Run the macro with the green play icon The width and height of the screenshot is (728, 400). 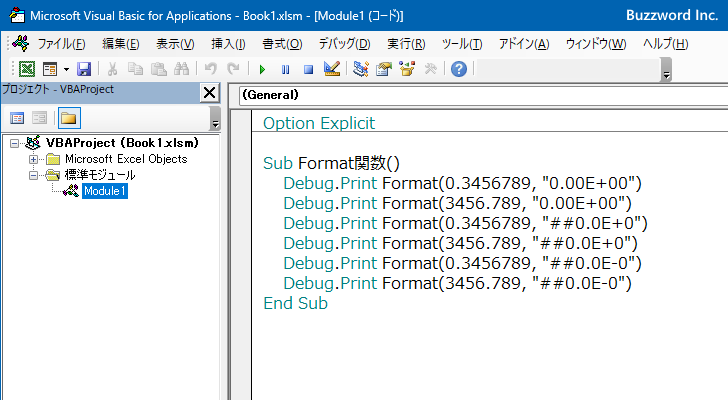click(262, 70)
